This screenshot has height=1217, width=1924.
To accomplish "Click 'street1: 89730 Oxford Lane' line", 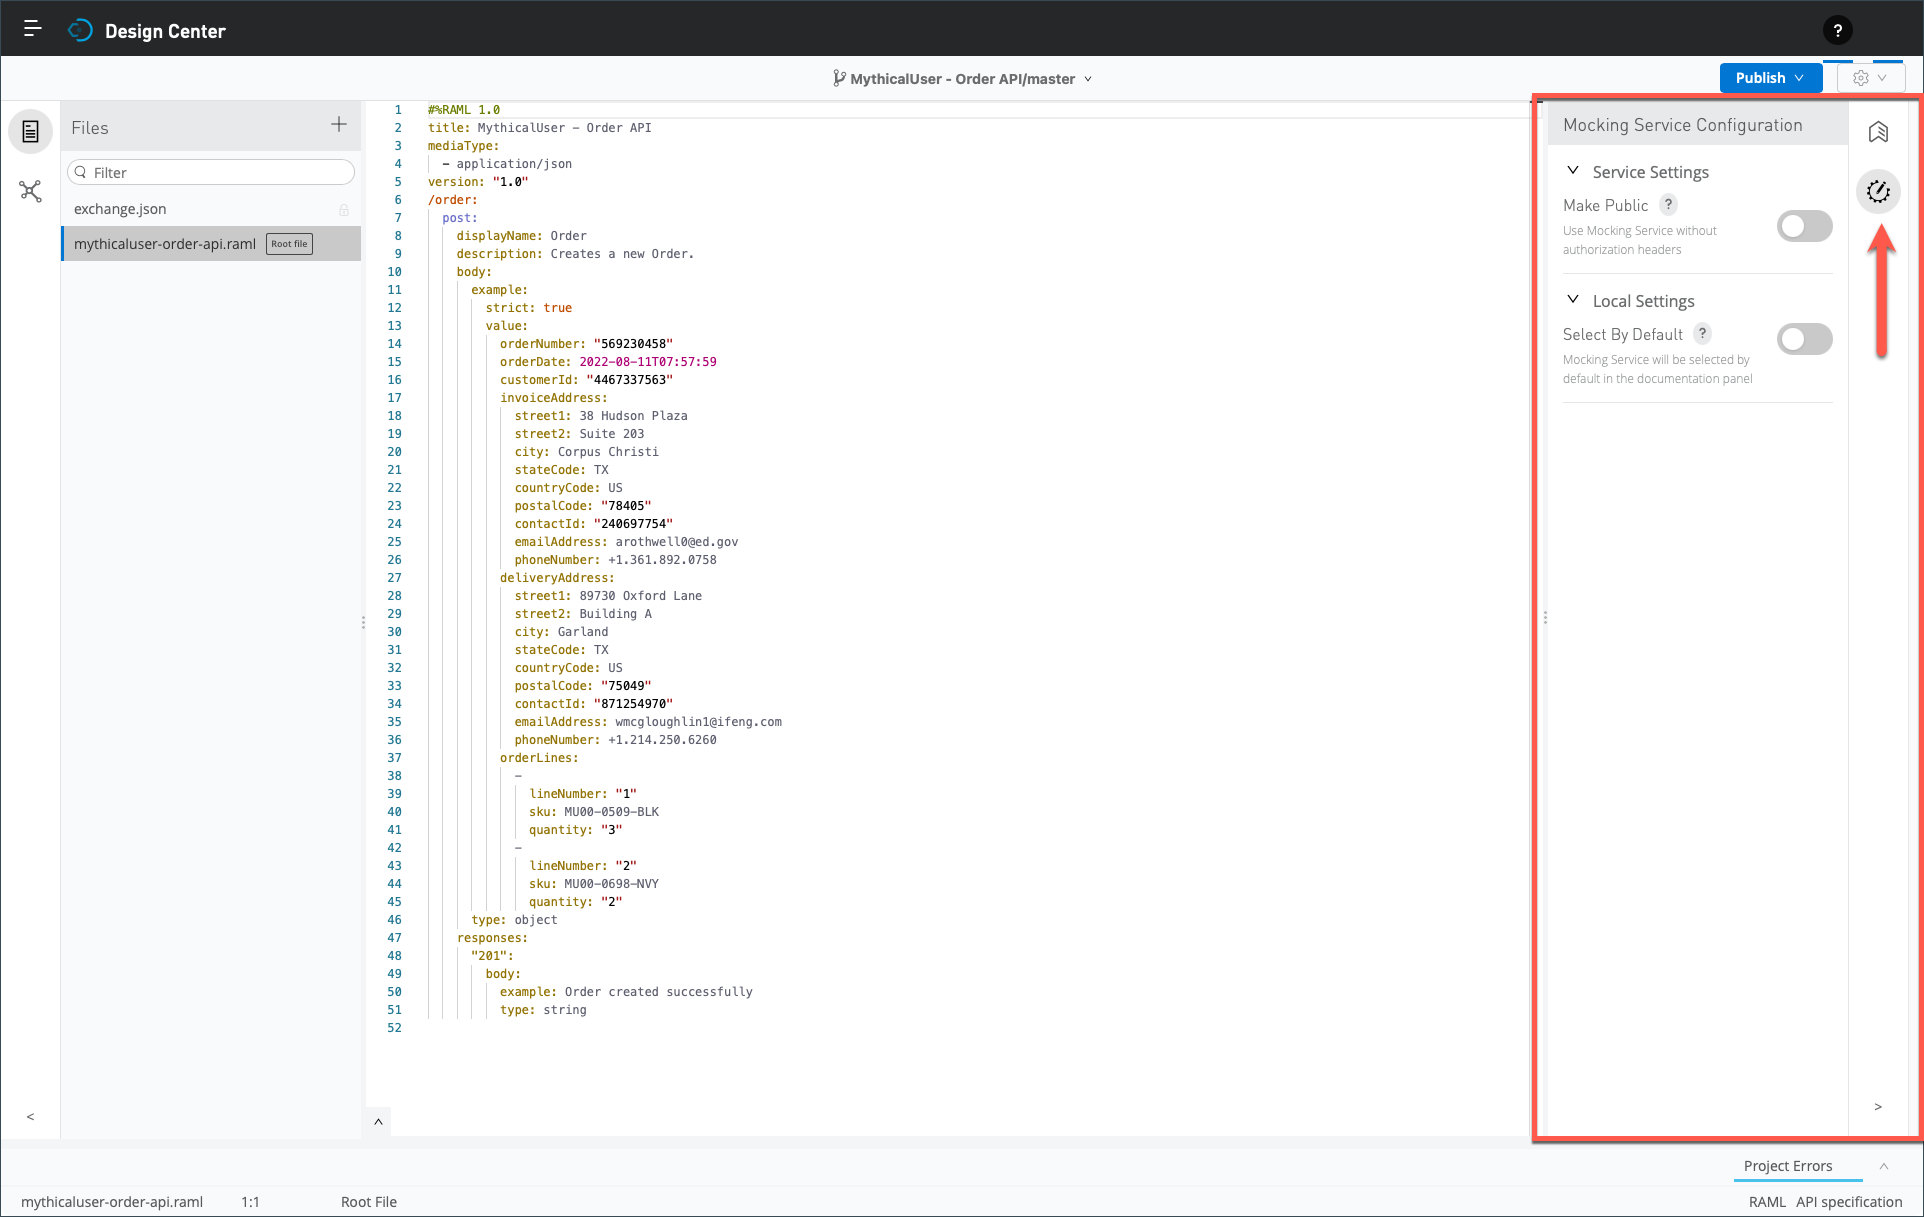I will pyautogui.click(x=608, y=596).
